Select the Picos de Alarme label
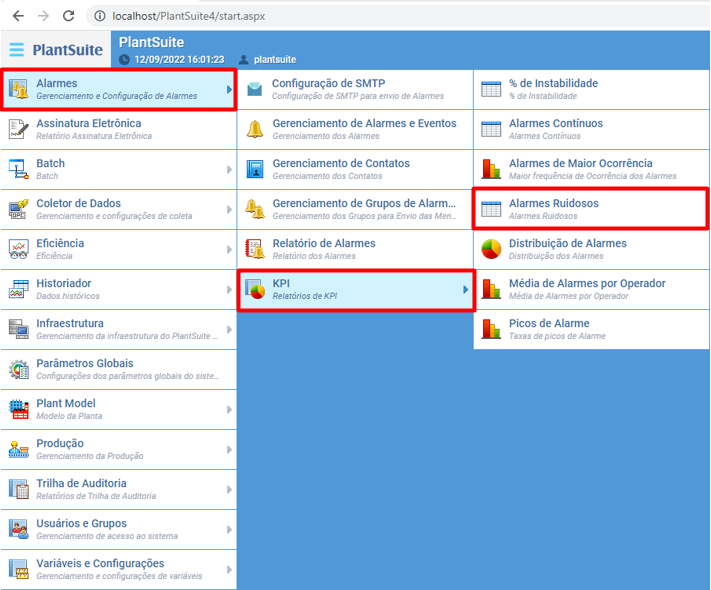Screen dimensions: 711x590 549,323
